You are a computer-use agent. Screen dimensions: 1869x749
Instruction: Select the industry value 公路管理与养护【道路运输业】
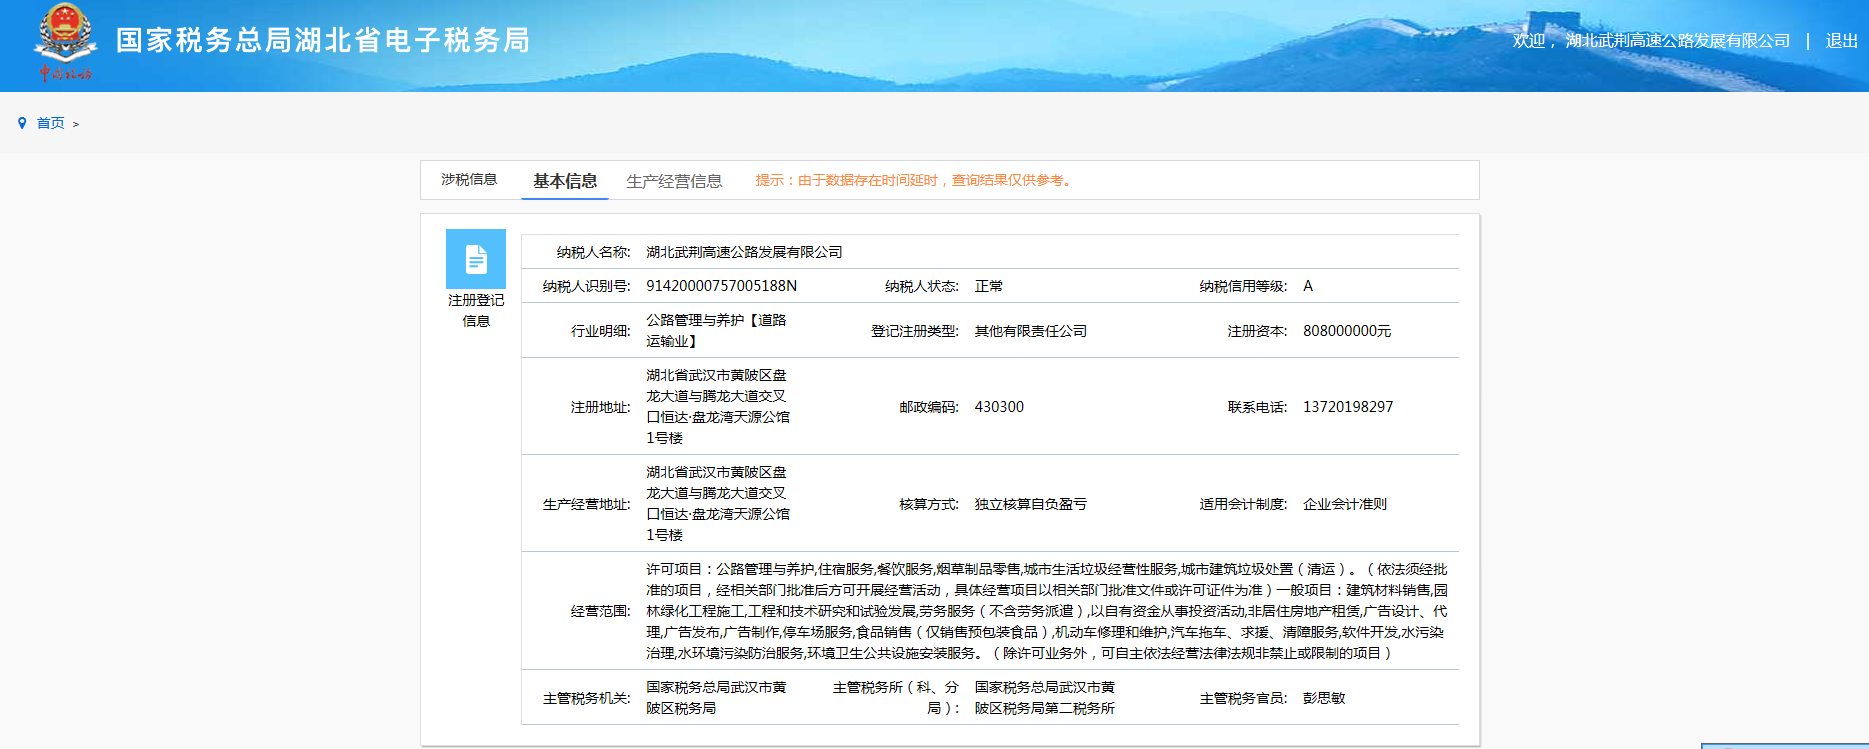(716, 330)
